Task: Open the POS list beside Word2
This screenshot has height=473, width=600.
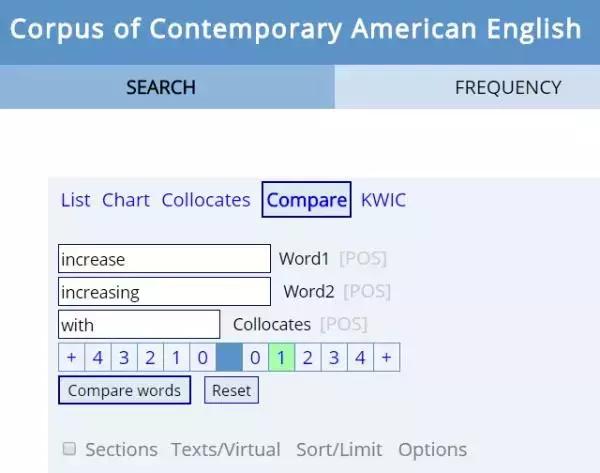Action: coord(367,292)
